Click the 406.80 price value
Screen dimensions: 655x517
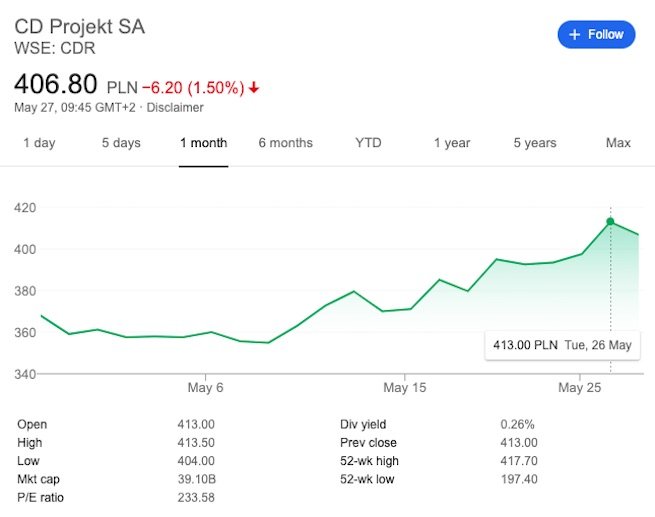pos(56,84)
